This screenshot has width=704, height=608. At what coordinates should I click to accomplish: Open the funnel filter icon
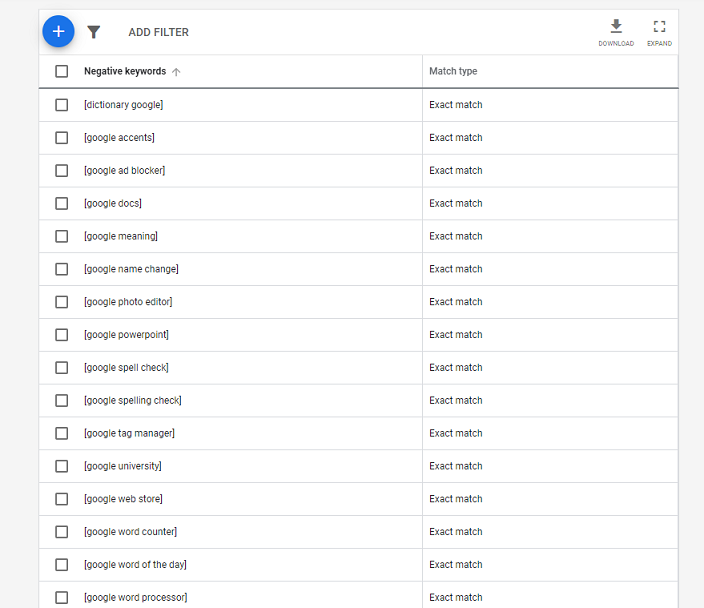click(x=93, y=32)
